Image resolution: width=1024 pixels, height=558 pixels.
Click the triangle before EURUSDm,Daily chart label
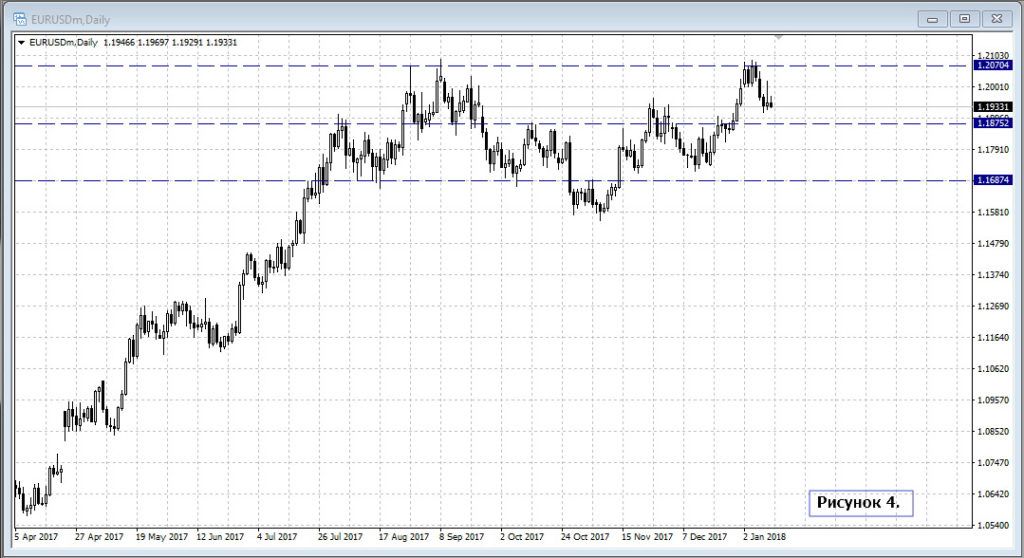coord(22,42)
